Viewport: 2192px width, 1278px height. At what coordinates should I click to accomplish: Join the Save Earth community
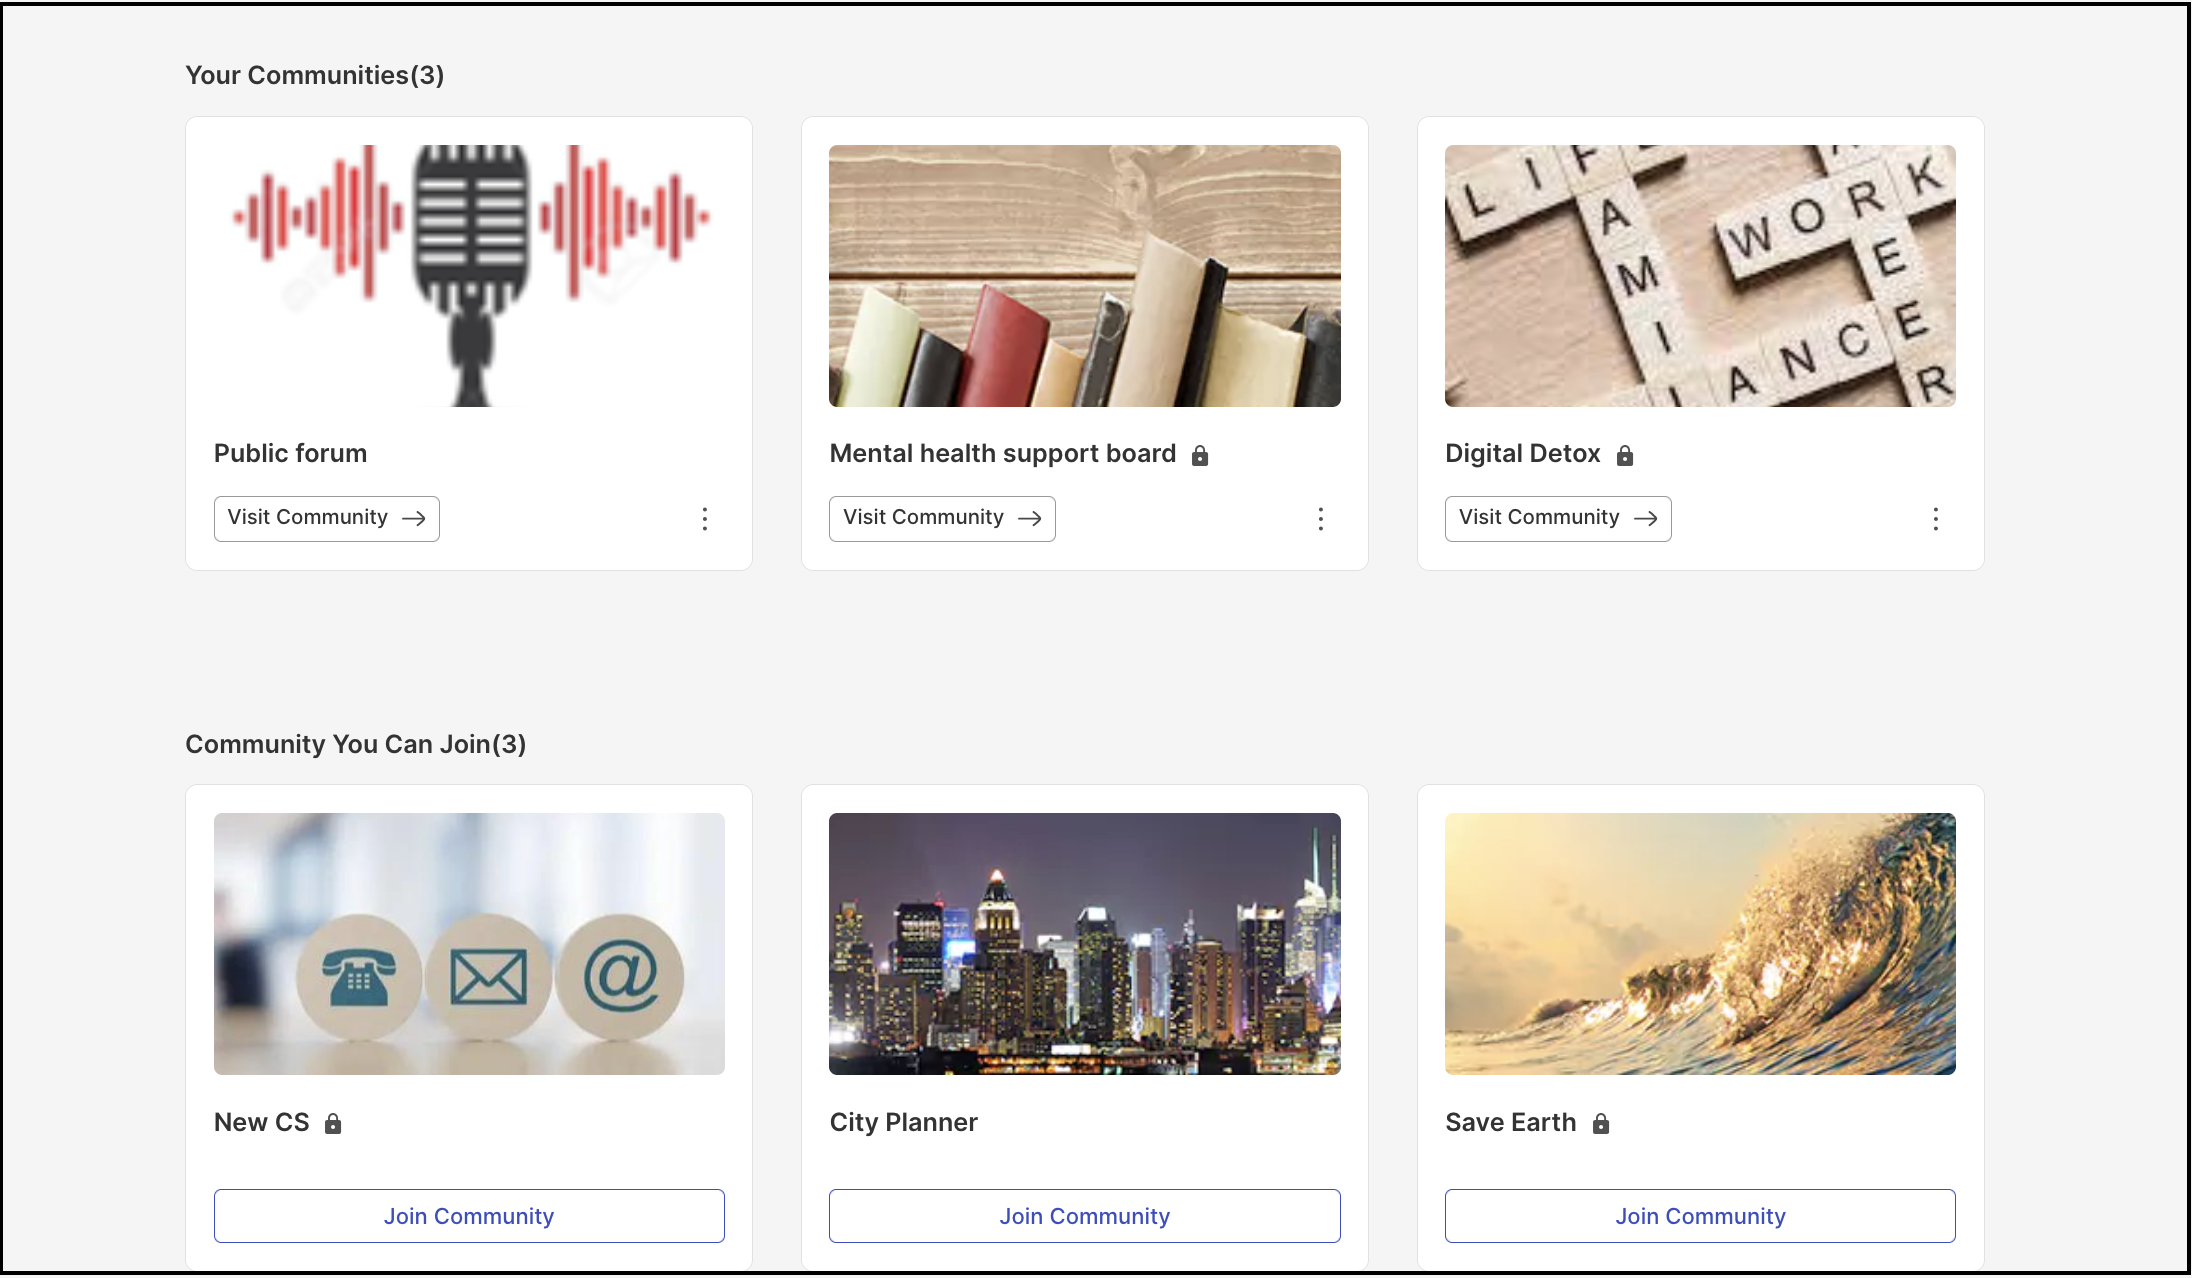click(x=1700, y=1216)
